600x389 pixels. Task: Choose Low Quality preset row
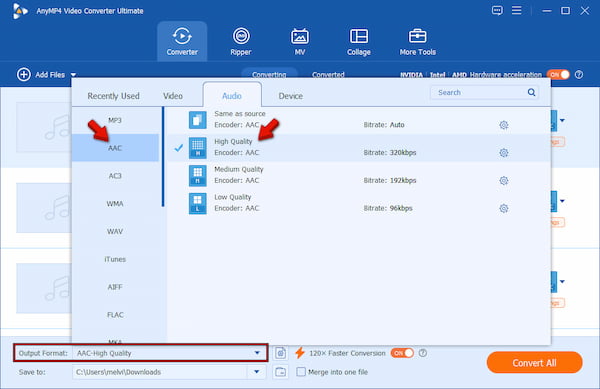coord(359,203)
